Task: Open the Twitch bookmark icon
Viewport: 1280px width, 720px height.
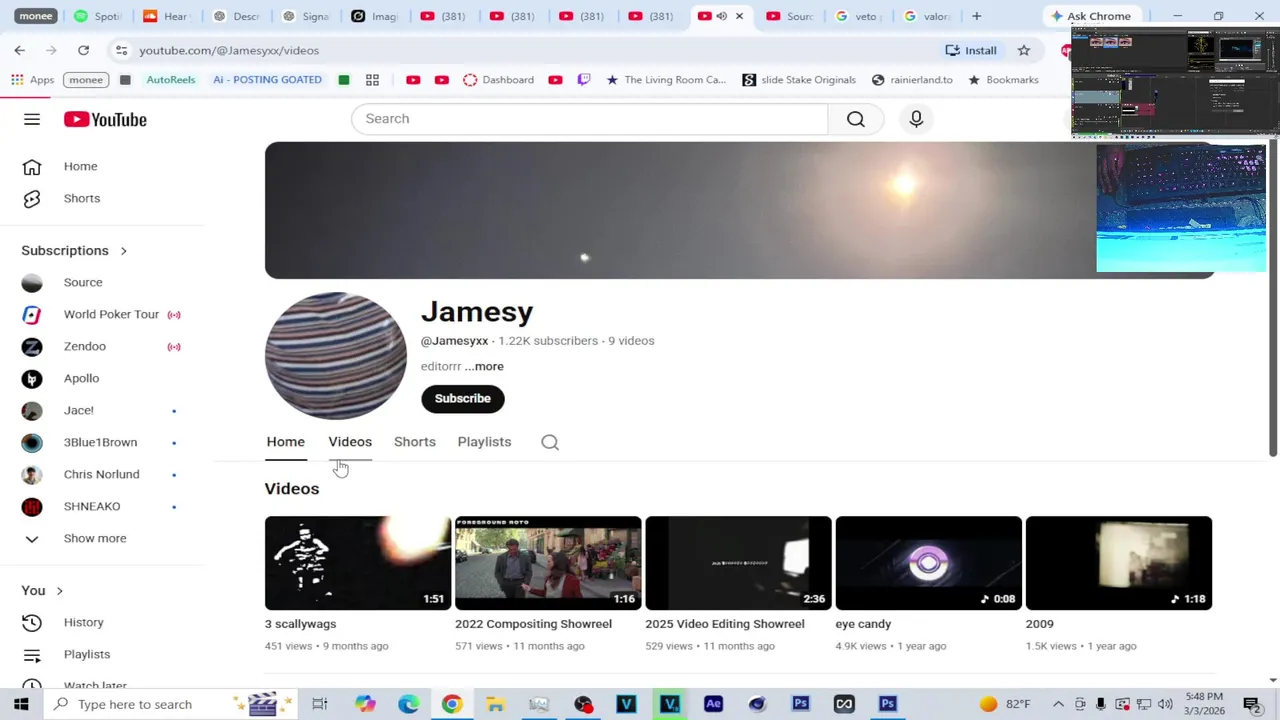Action: (584, 80)
